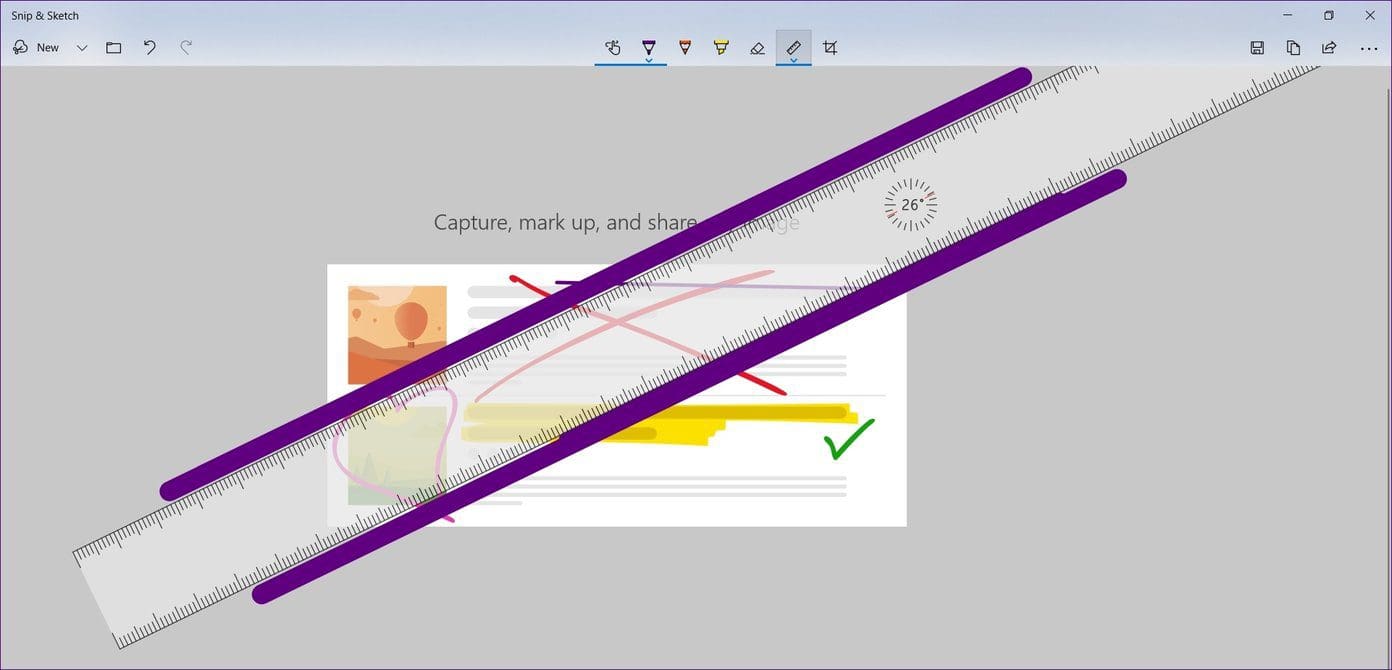The image size is (1392, 670).
Task: Share the snip
Action: point(1329,47)
